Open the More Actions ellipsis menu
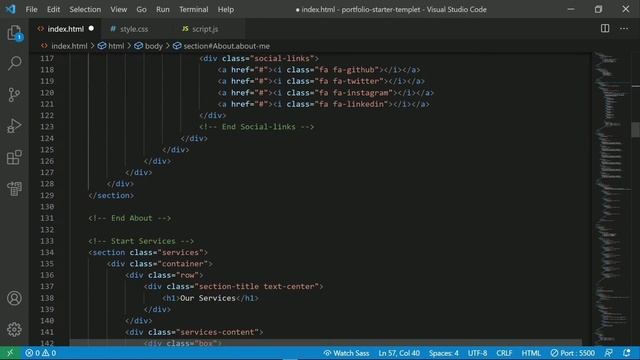Viewport: 640px width, 360px height. pyautogui.click(x=624, y=29)
